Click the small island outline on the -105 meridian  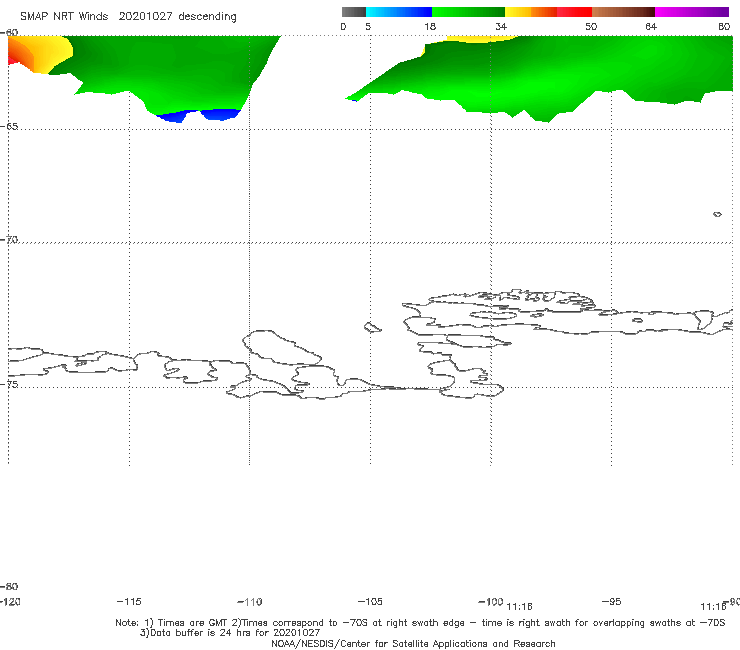(372, 327)
